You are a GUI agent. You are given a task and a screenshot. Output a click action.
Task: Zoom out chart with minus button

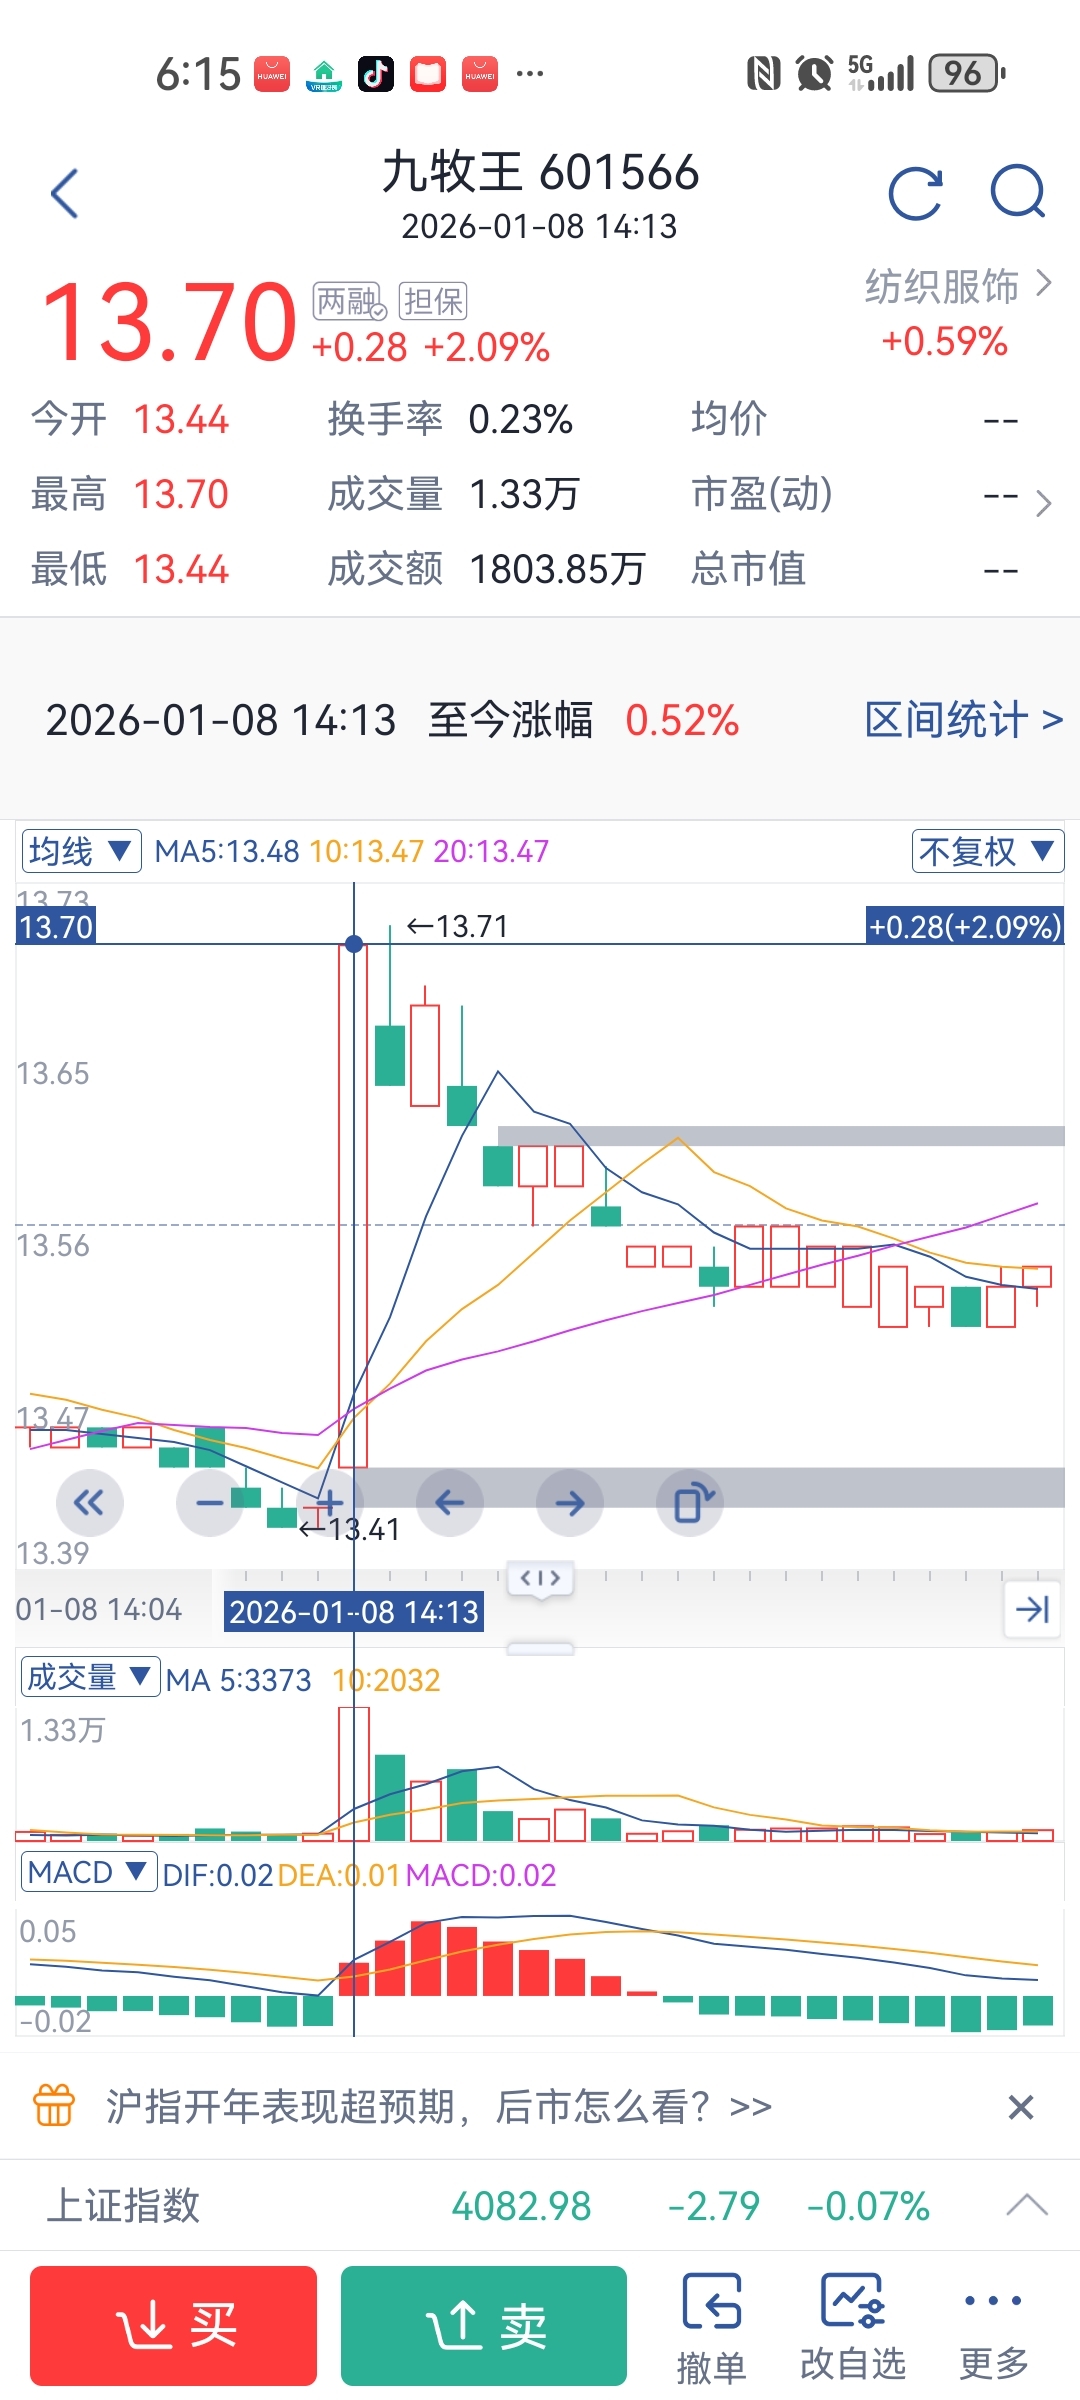pos(210,1502)
